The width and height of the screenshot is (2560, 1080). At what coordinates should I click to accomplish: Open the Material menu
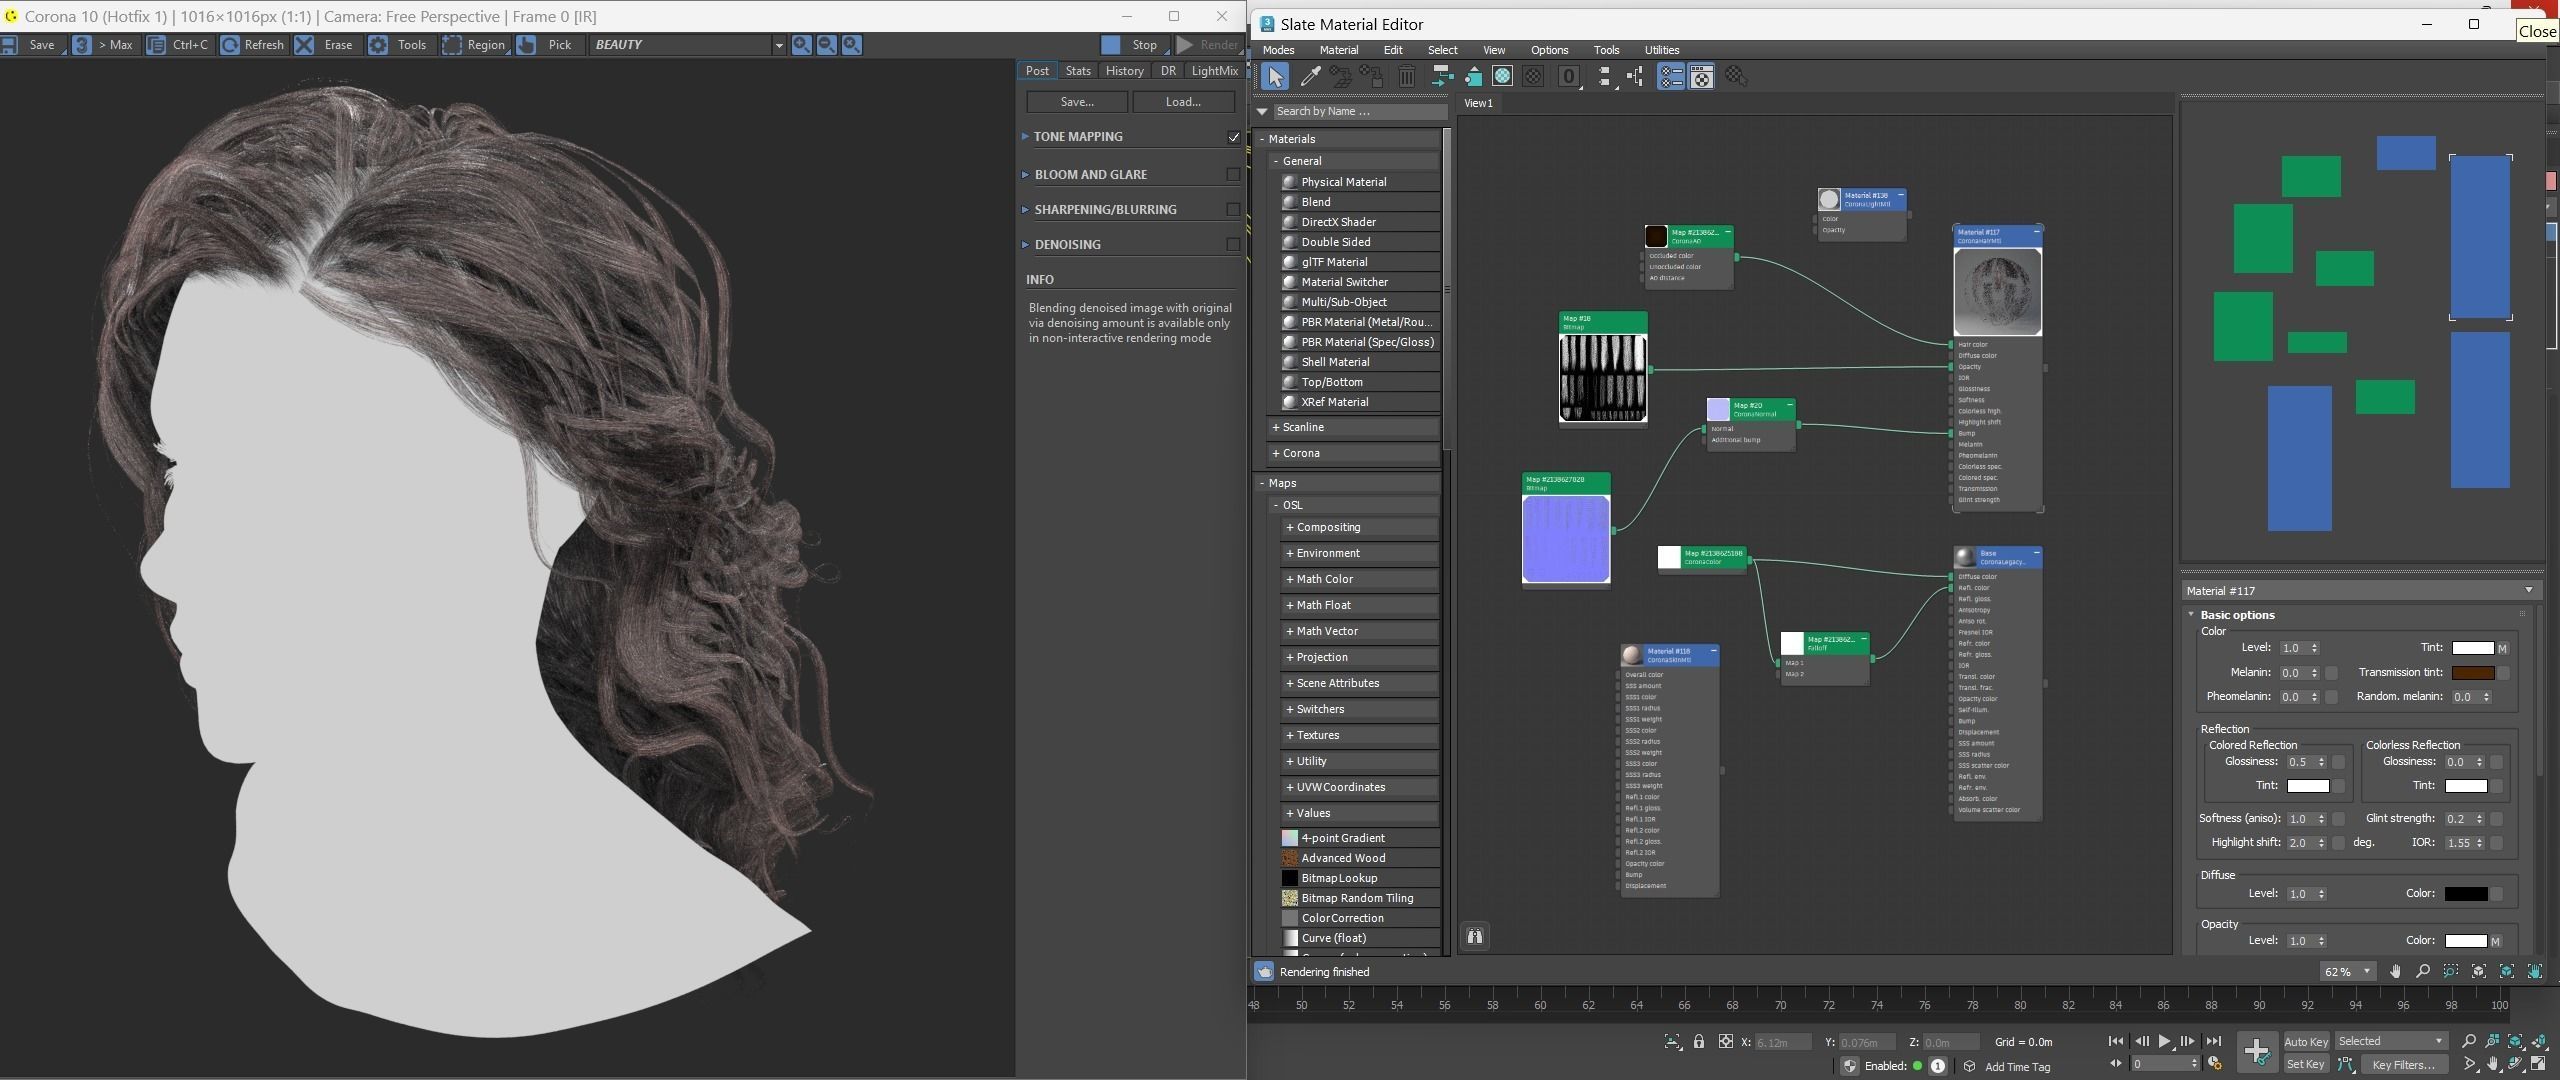coord(1338,50)
